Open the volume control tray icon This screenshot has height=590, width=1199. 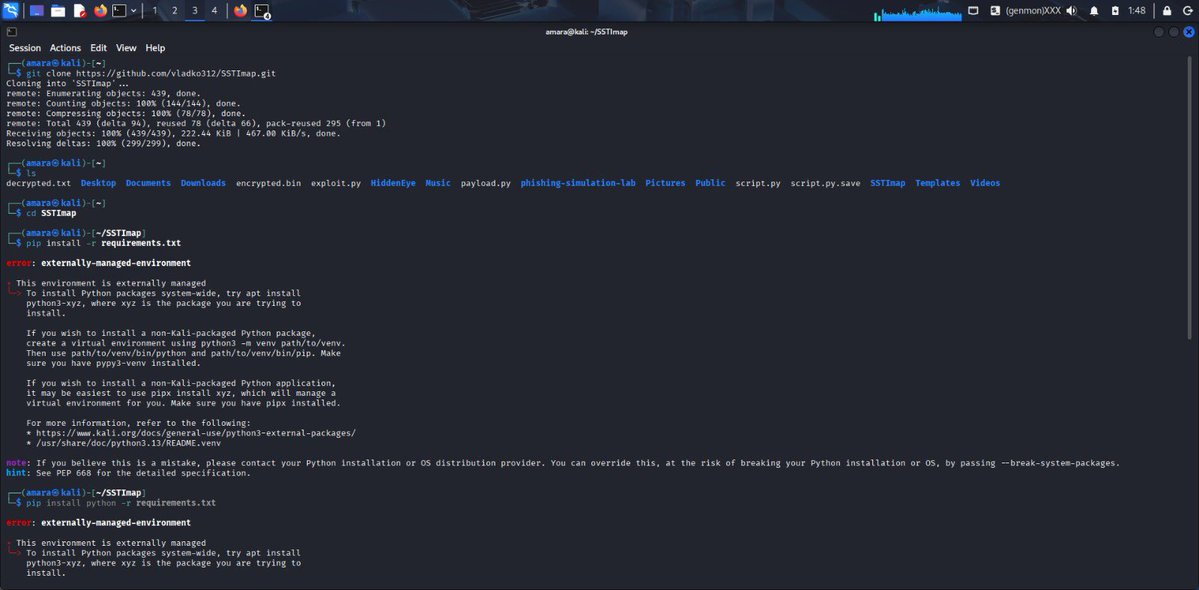pos(1071,11)
